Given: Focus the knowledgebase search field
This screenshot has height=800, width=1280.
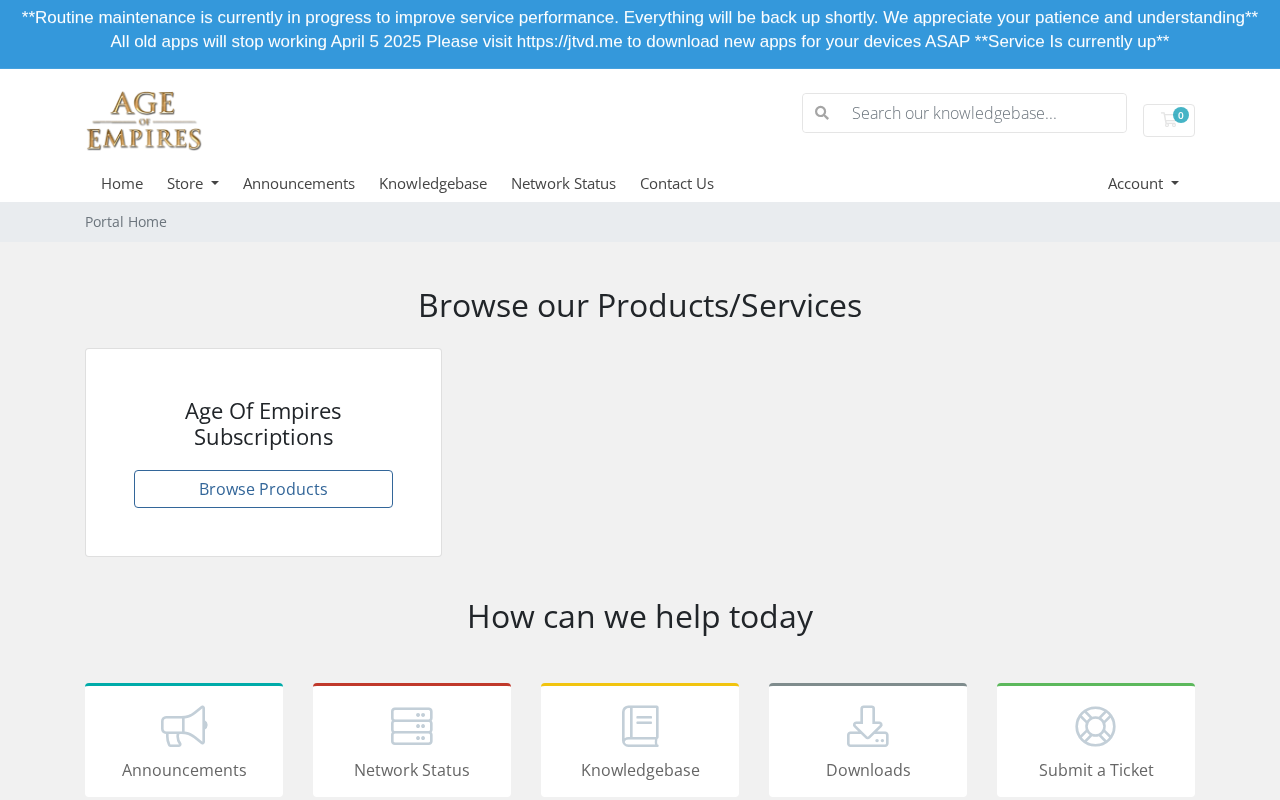Looking at the screenshot, I should (x=983, y=113).
